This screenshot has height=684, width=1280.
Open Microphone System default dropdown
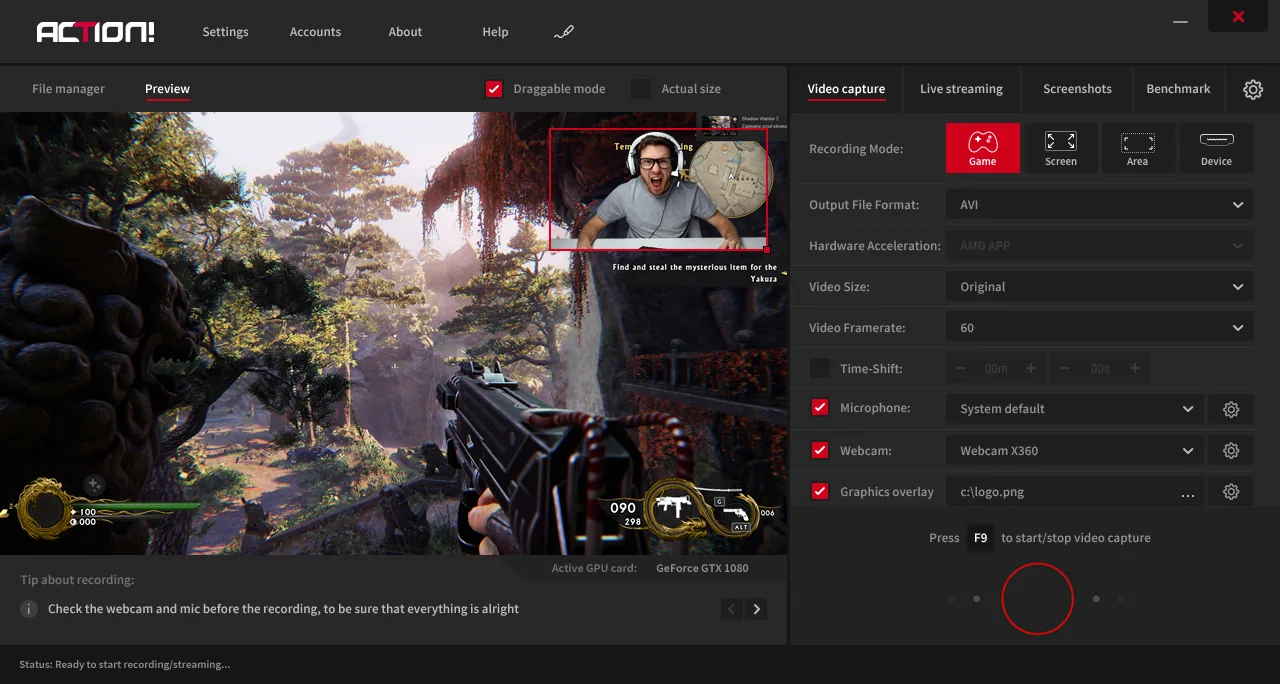tap(1075, 409)
